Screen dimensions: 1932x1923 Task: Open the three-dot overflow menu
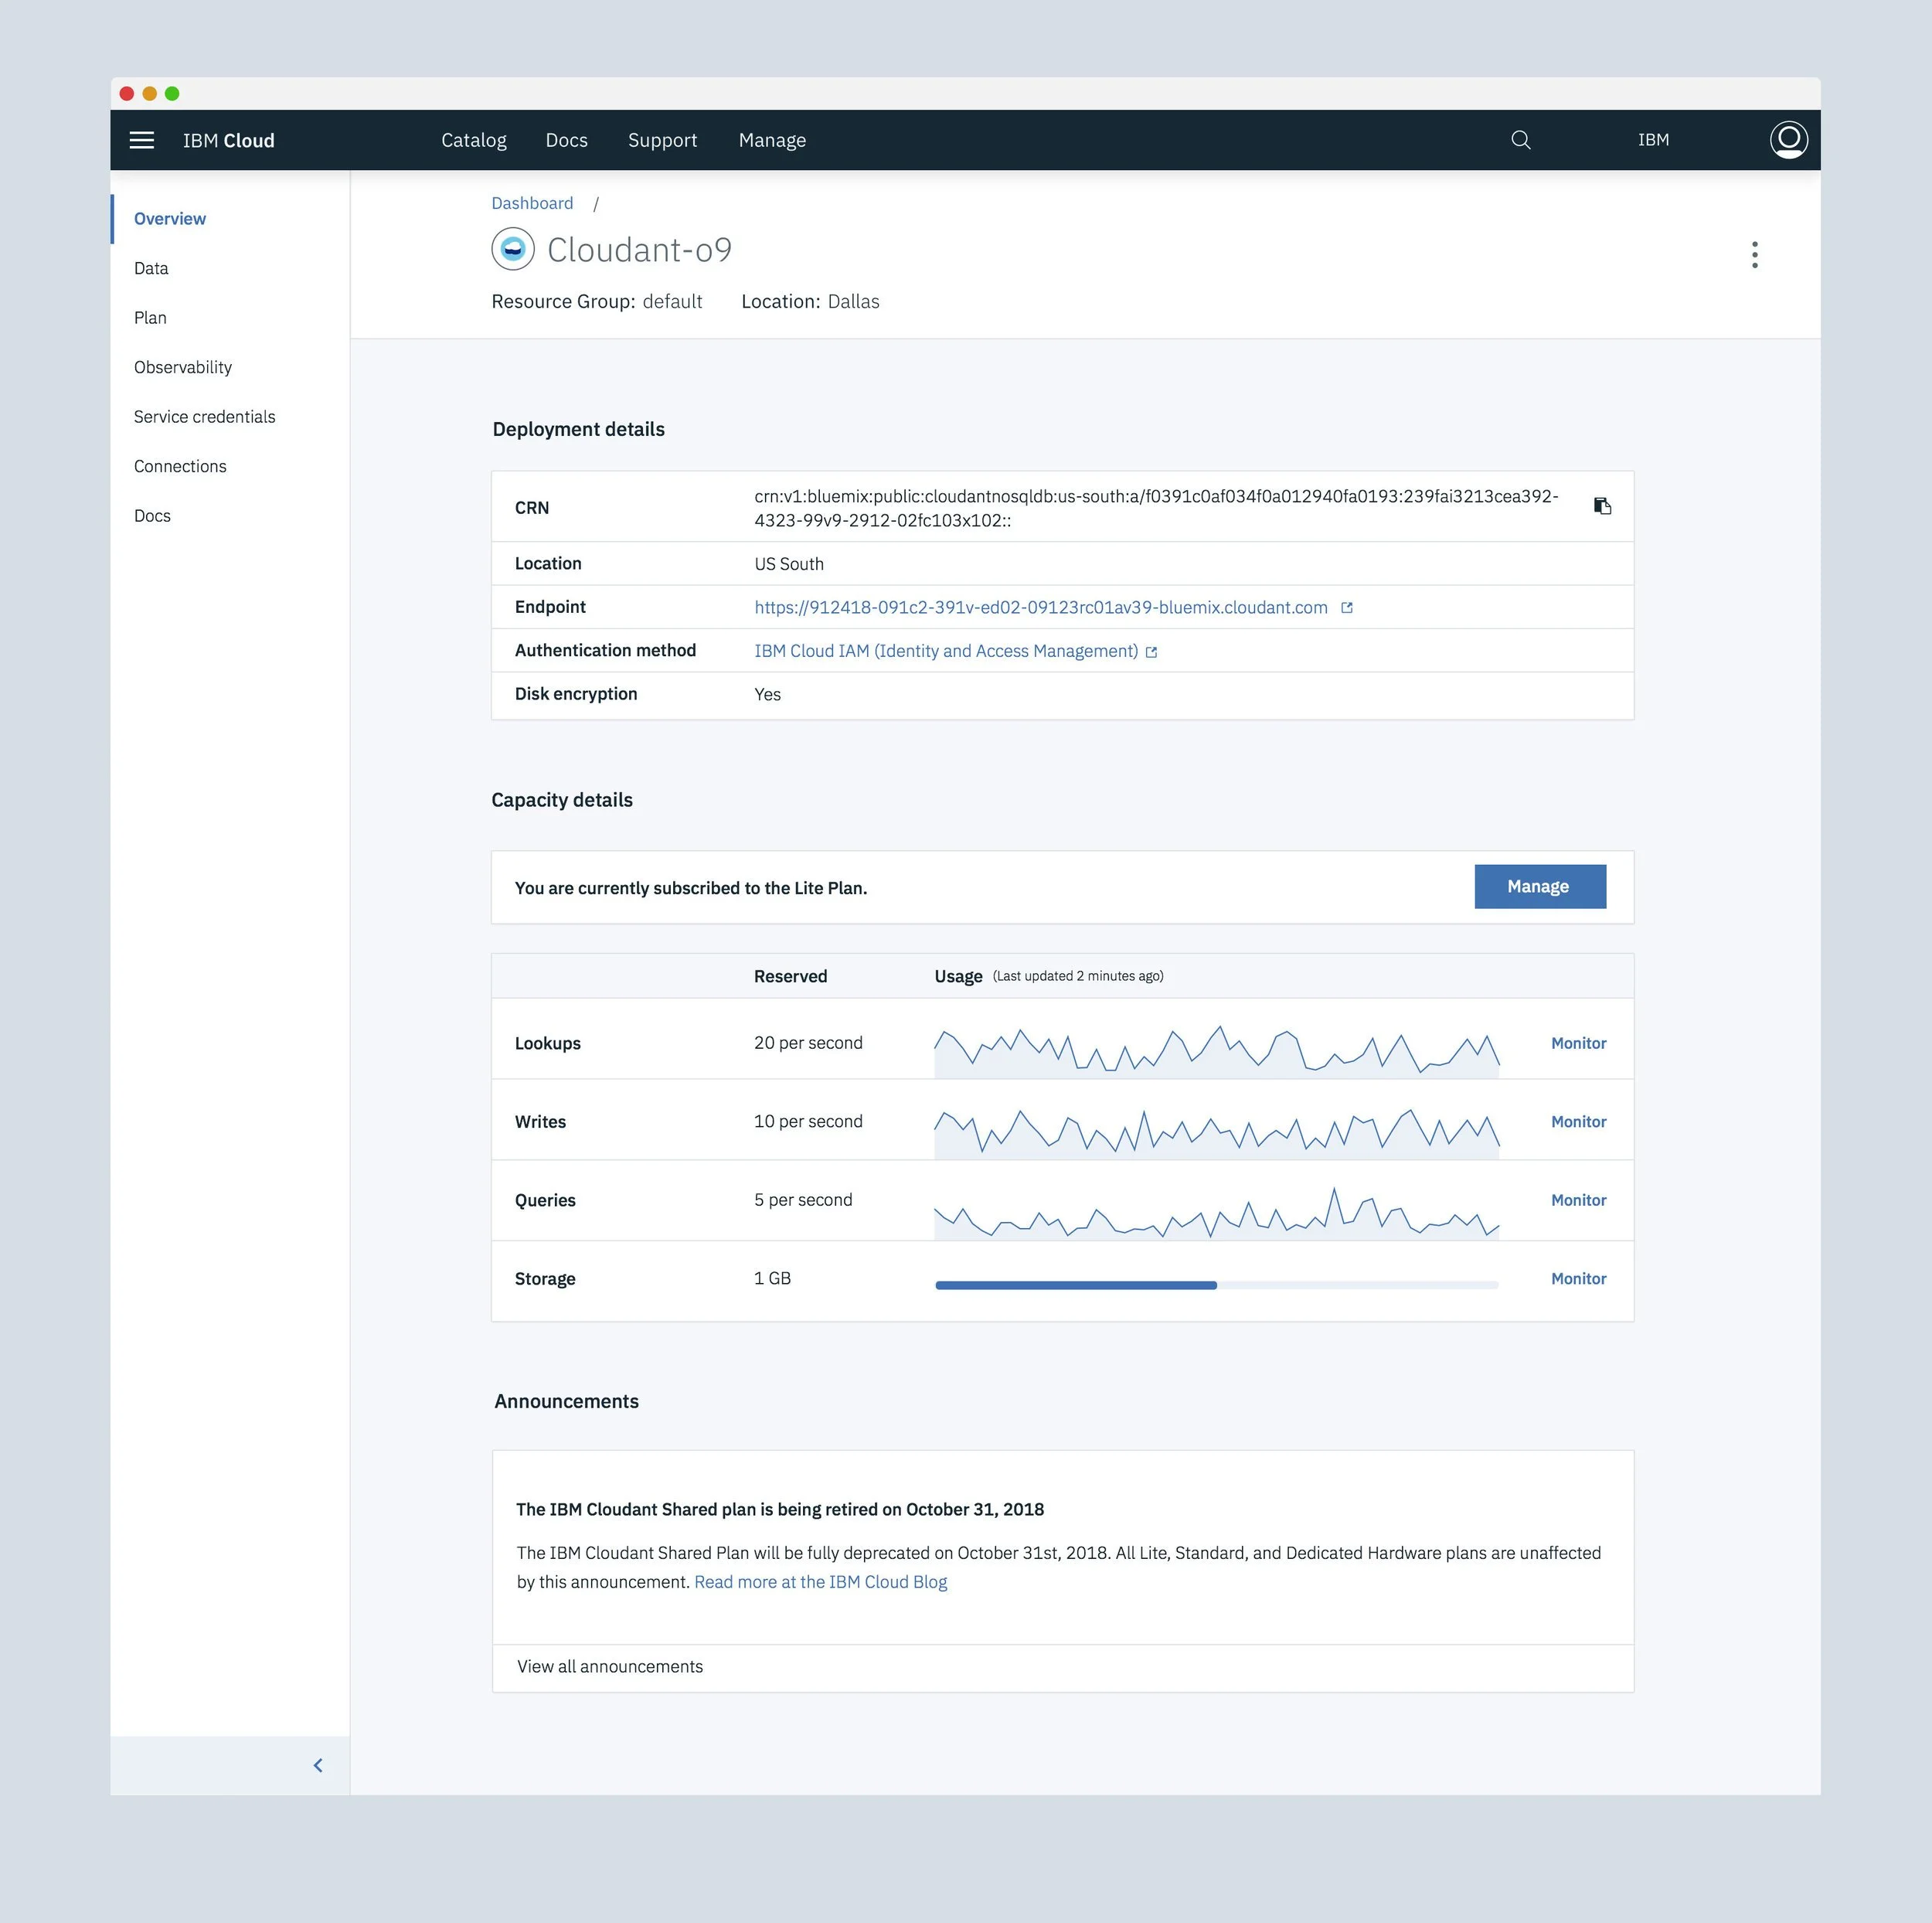1754,255
